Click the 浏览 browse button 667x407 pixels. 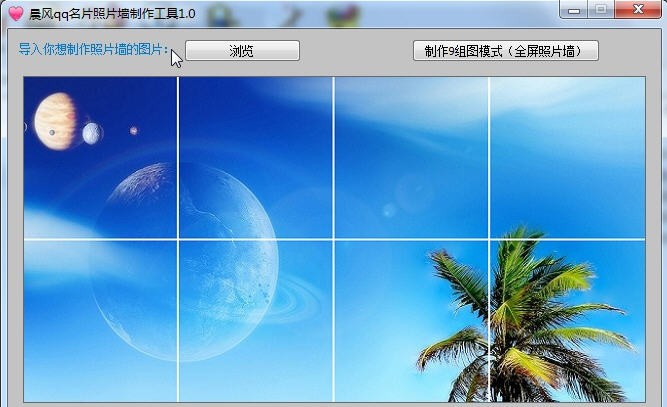[242, 51]
